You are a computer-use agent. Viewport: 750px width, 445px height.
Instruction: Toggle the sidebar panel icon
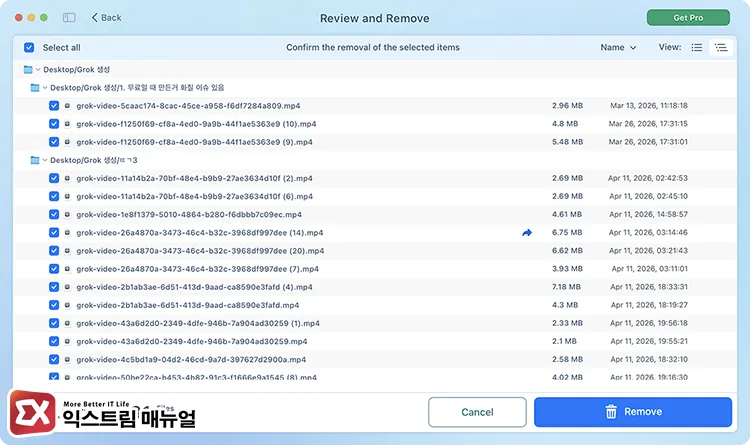click(69, 18)
